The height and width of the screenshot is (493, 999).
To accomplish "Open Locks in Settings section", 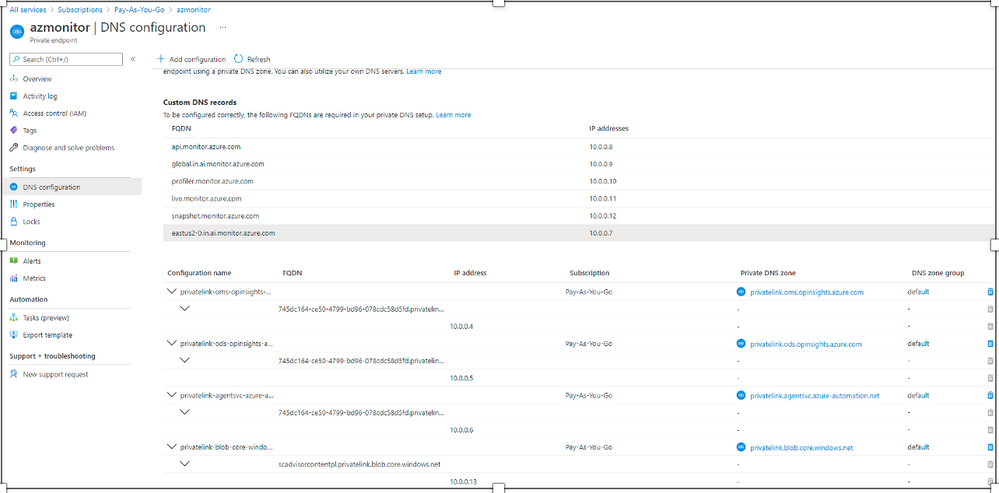I will tap(31, 222).
